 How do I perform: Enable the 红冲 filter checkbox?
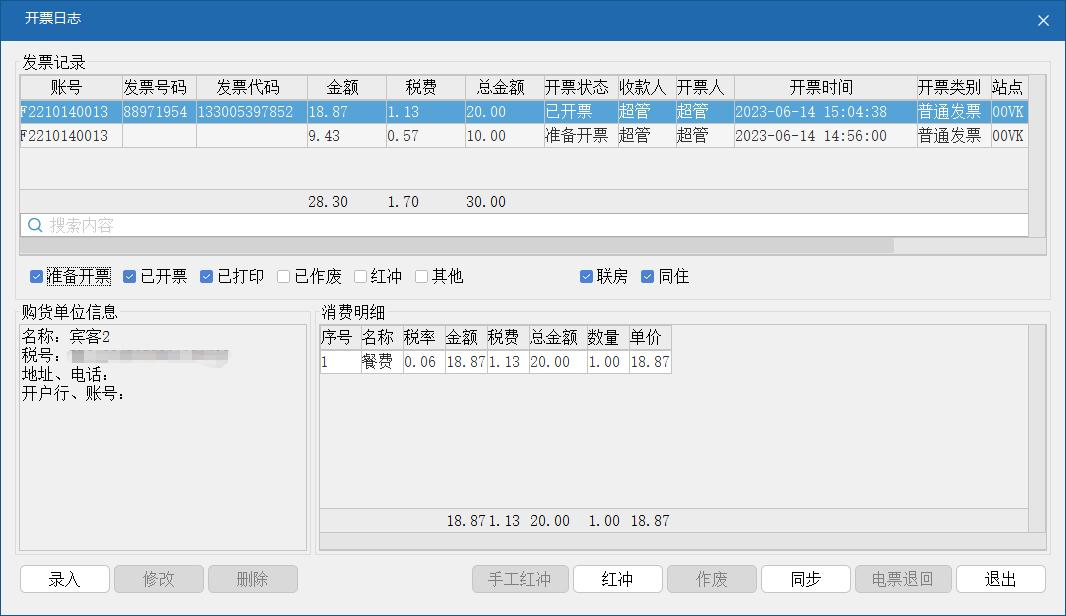tap(360, 276)
